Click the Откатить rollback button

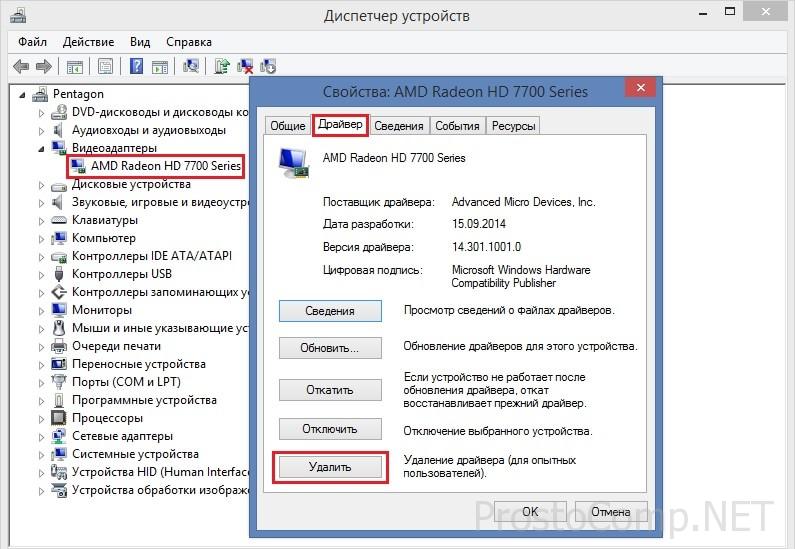point(330,390)
